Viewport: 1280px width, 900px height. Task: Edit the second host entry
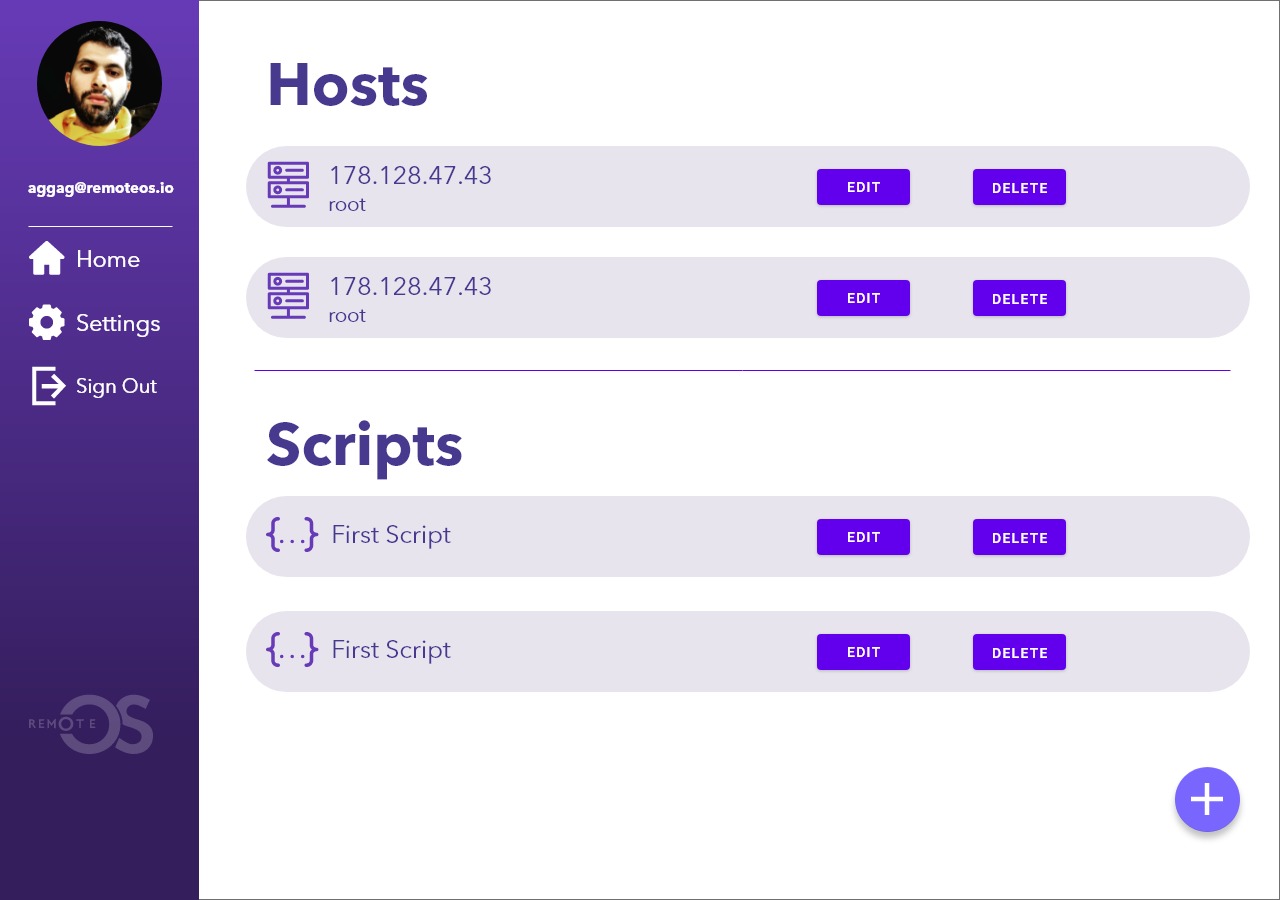point(863,298)
